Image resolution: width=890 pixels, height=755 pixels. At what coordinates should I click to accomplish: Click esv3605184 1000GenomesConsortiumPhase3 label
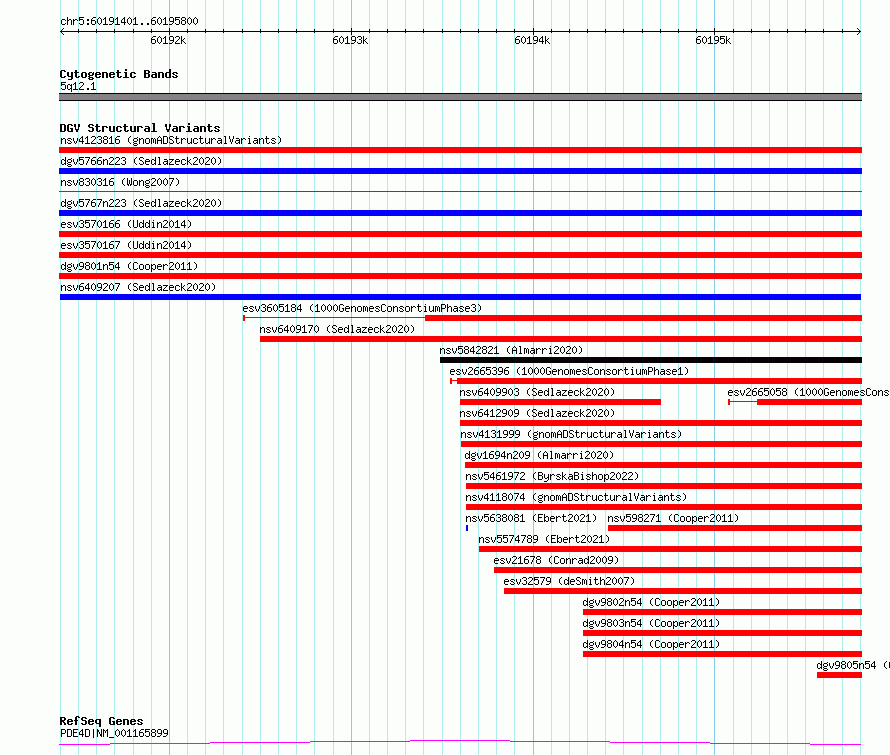point(362,308)
